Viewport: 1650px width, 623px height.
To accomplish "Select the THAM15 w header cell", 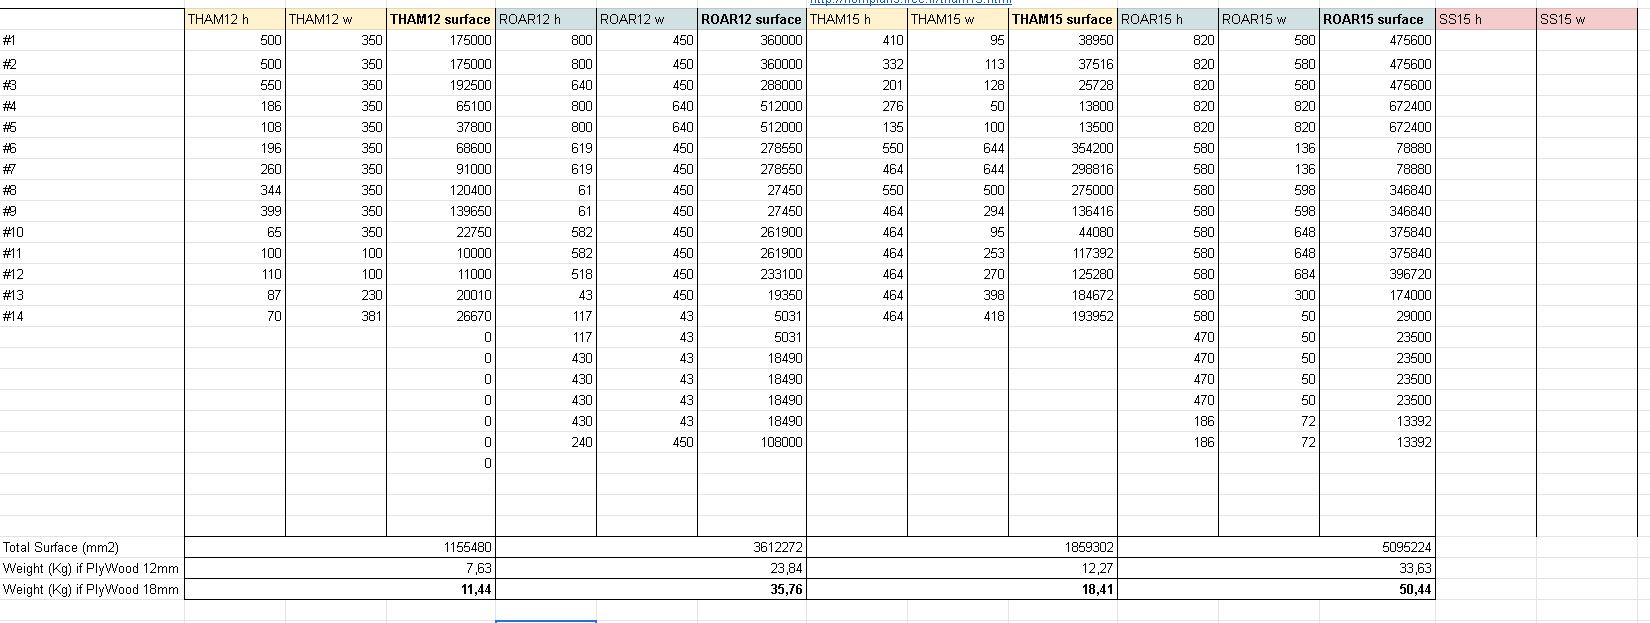I will point(958,19).
